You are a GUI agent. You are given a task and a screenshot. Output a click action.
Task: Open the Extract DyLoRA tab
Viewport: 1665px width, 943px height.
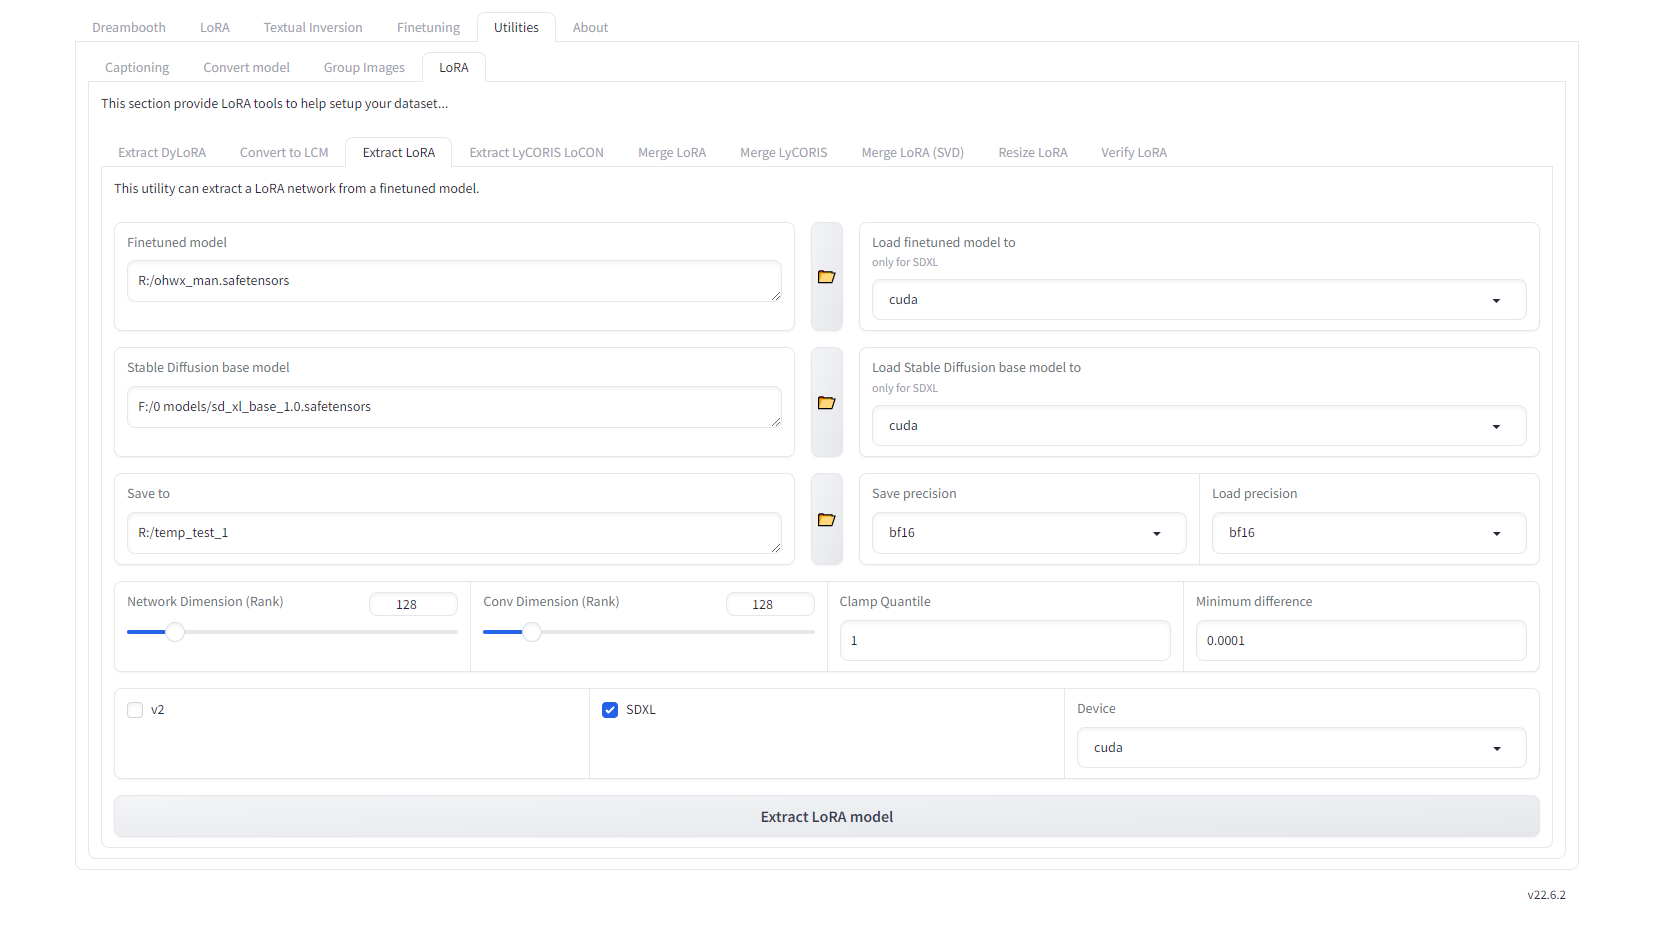(162, 153)
